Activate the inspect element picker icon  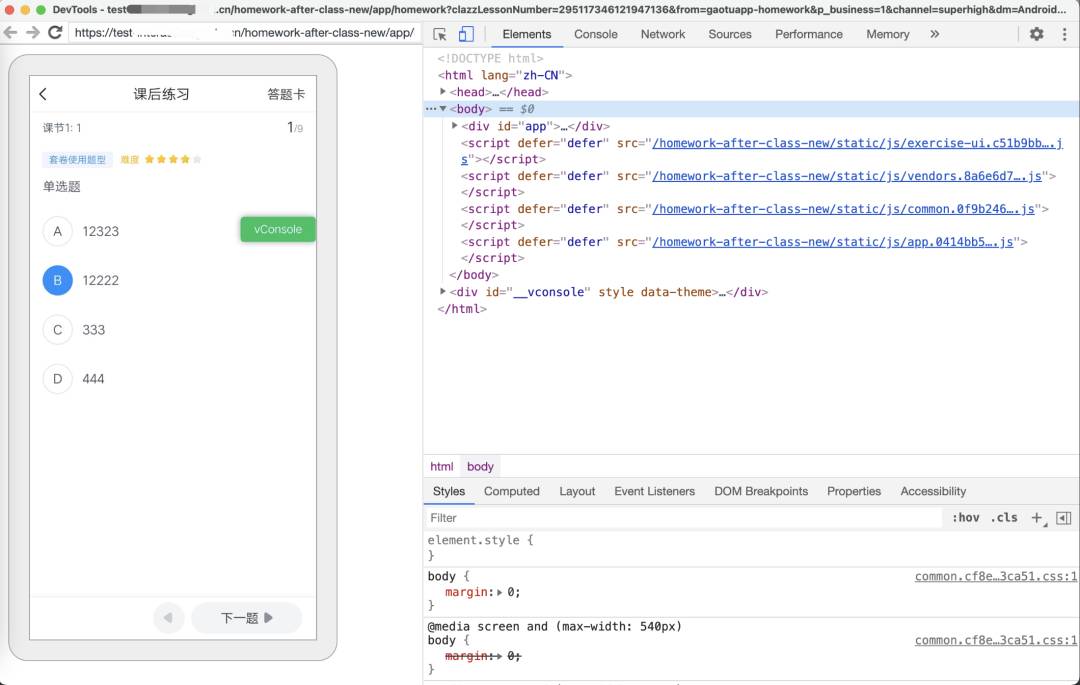(x=439, y=34)
